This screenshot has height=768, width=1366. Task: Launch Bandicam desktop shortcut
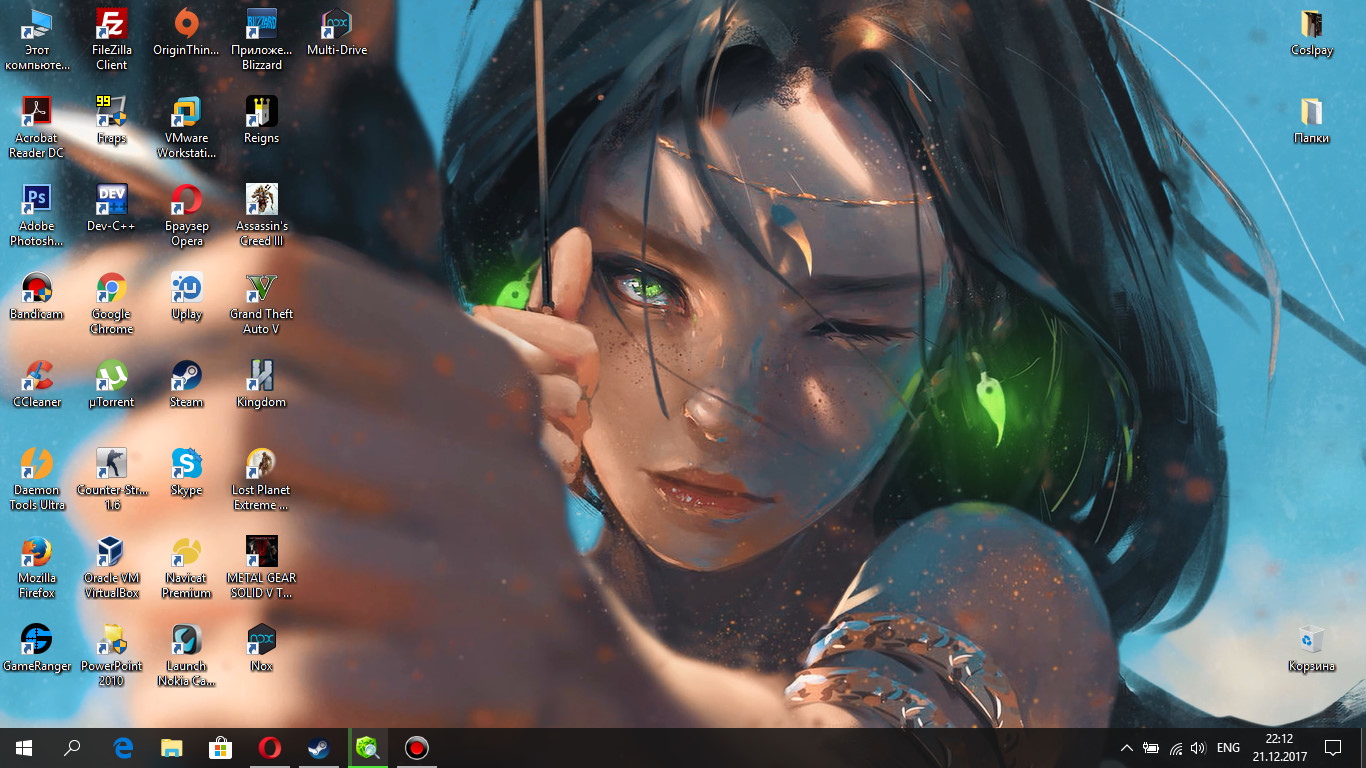[37, 297]
